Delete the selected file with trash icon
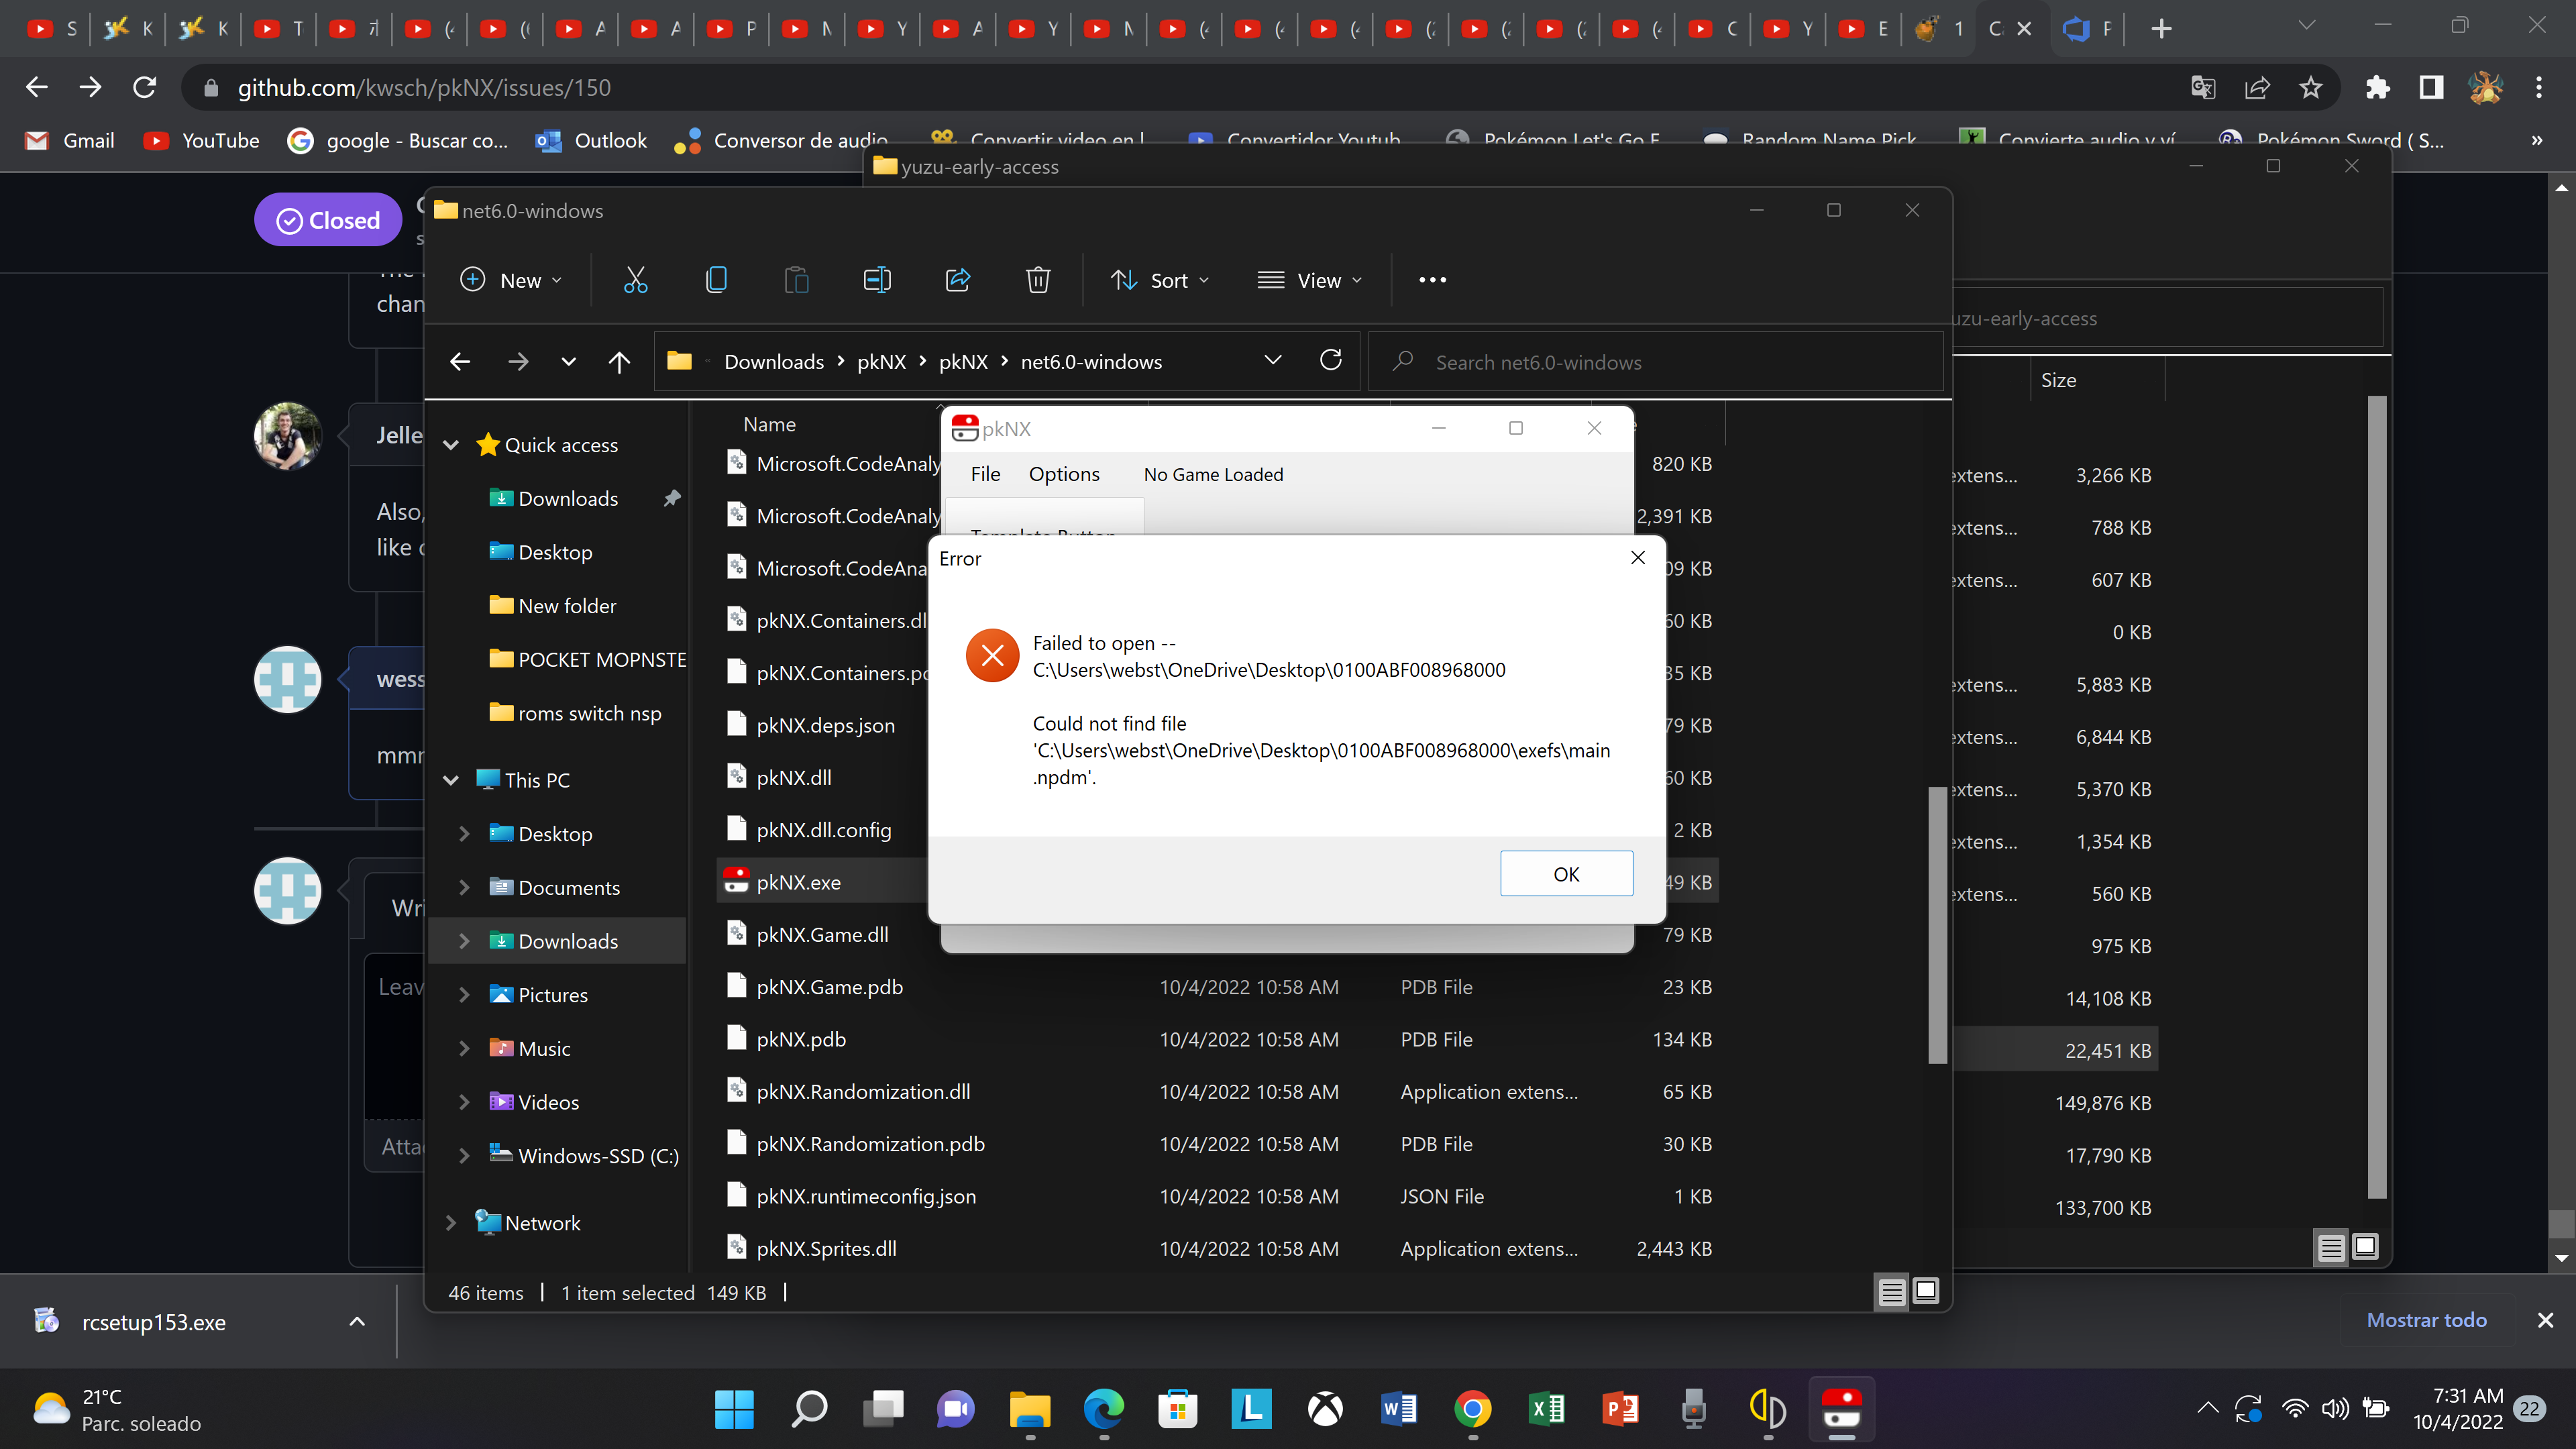 (x=1038, y=280)
